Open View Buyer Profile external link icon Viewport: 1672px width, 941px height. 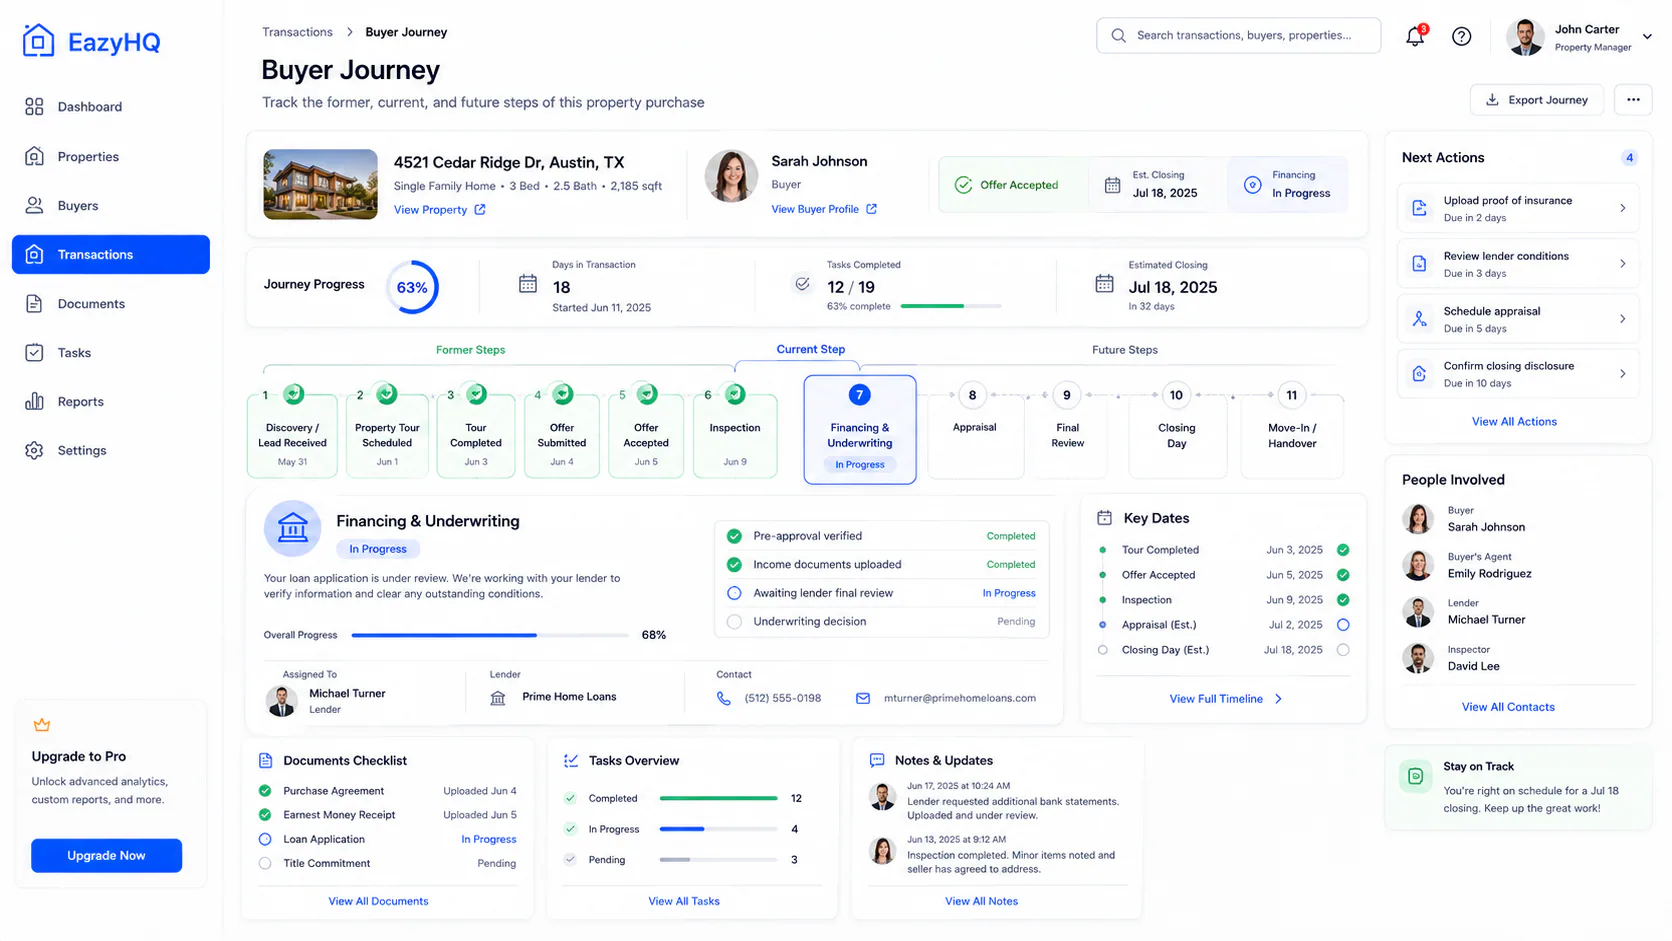coord(872,209)
